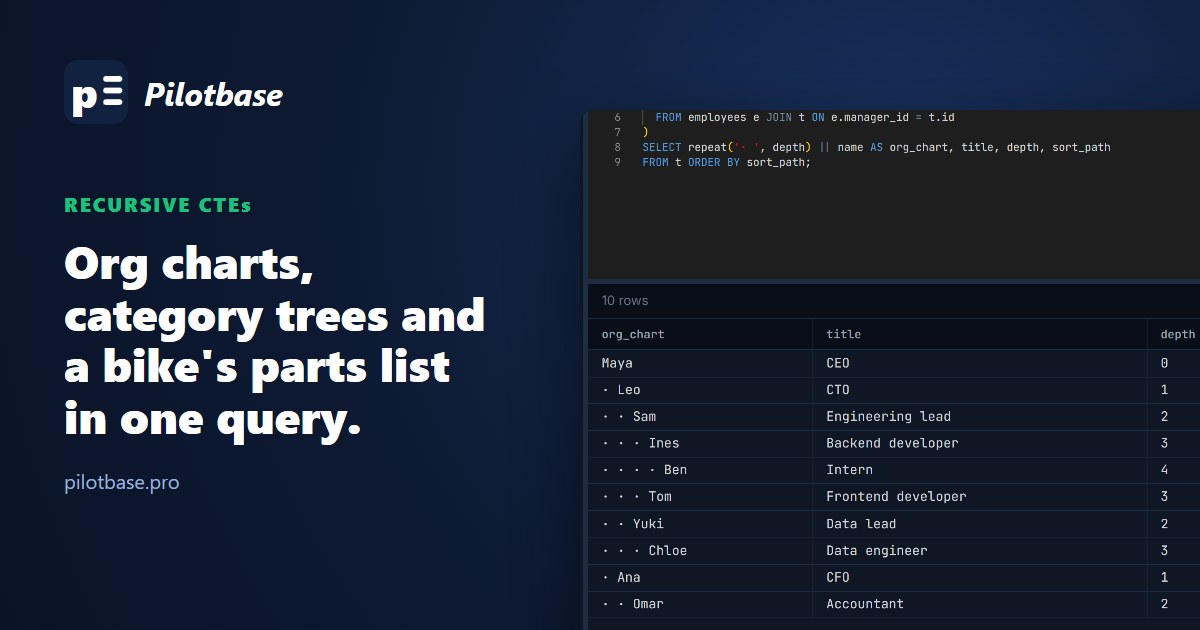Click the Accountant title cell
Image resolution: width=1200 pixels, height=630 pixels.
(x=980, y=604)
